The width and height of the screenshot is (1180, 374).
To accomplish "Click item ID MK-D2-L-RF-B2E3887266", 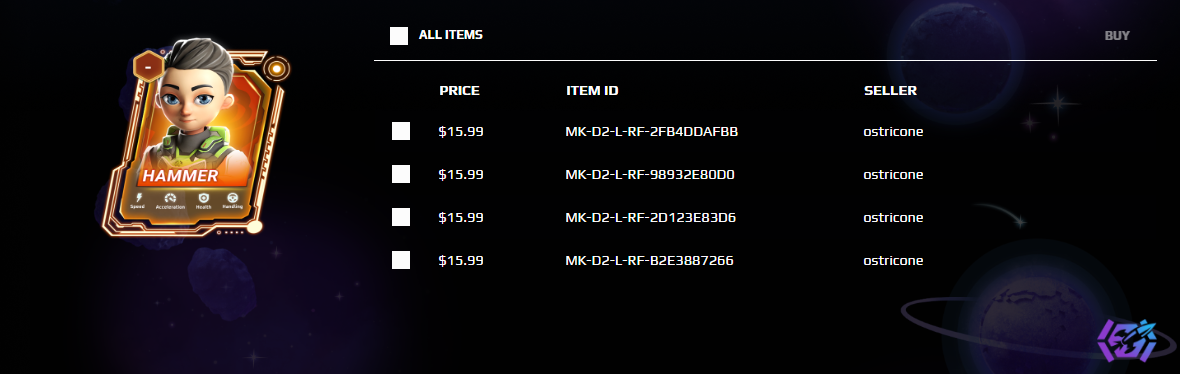I will (649, 260).
